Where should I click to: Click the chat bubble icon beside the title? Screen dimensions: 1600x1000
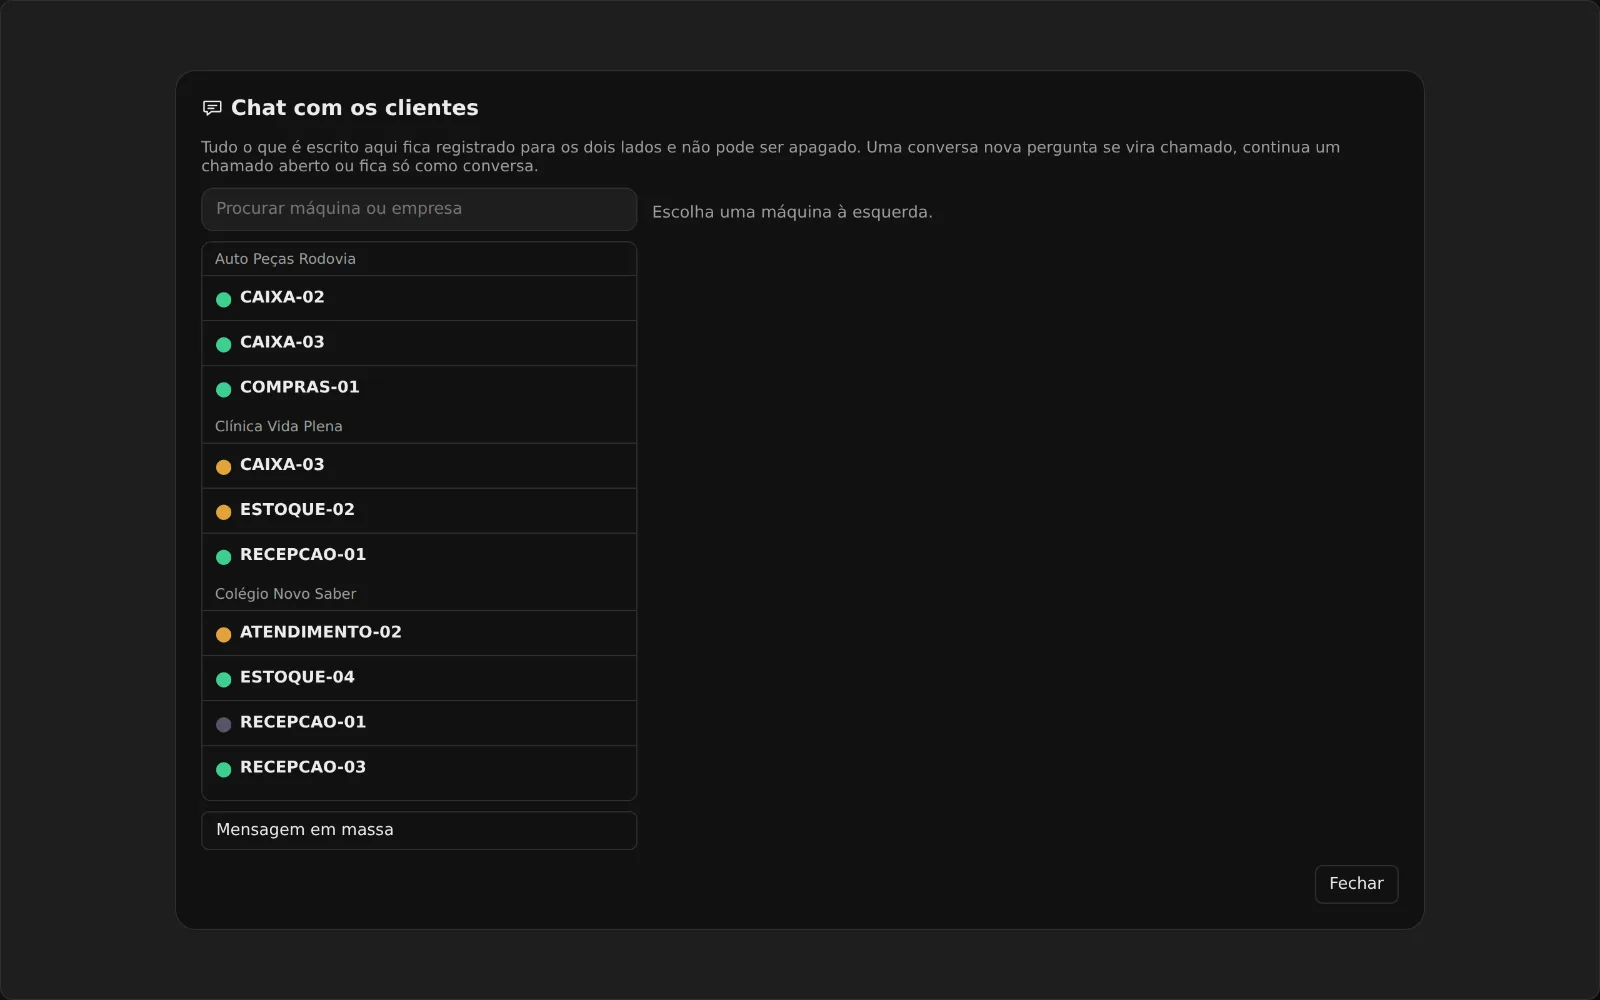pos(212,108)
